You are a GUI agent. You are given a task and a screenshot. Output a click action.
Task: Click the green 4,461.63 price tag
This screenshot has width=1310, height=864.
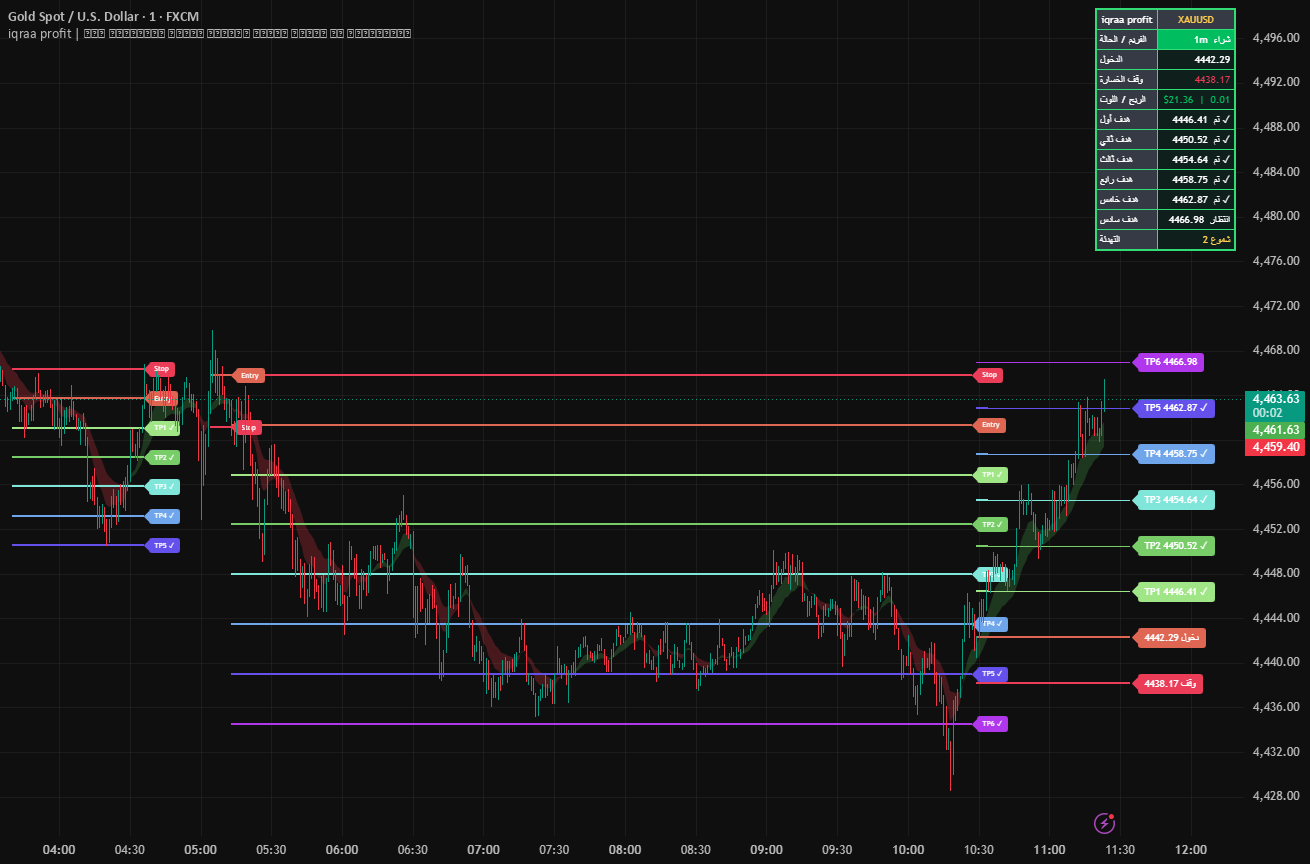pos(1275,430)
